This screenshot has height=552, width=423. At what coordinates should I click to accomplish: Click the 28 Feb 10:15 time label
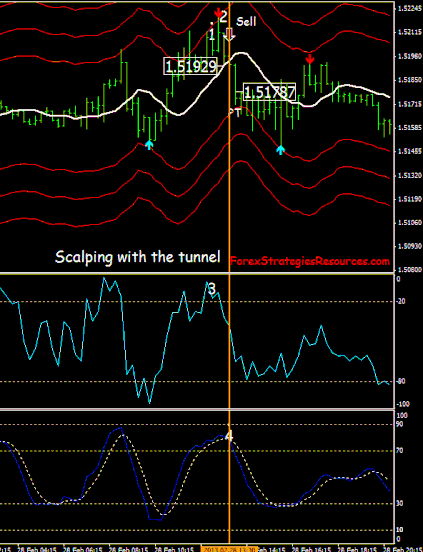(x=175, y=549)
